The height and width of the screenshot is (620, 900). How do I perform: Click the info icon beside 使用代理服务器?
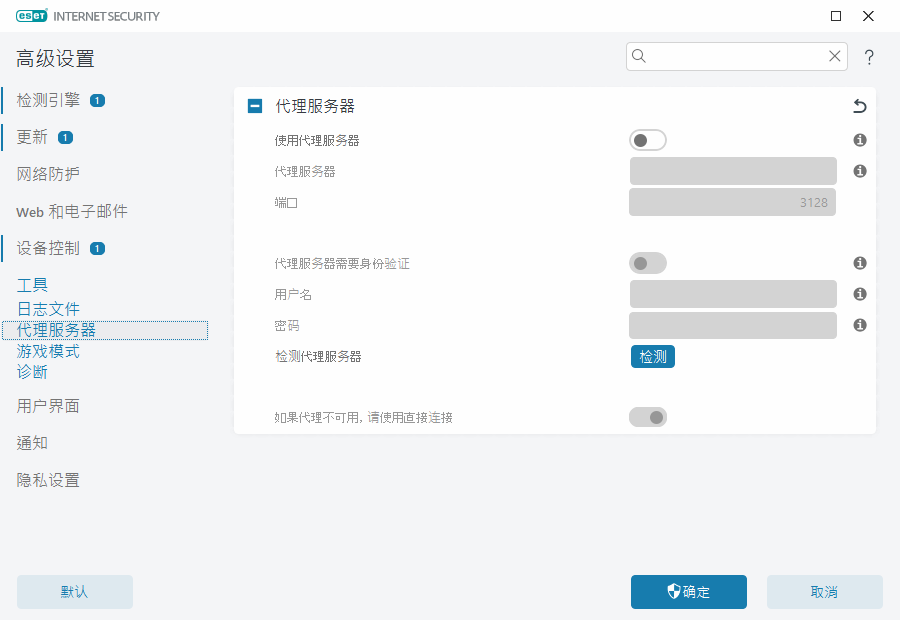tap(859, 140)
